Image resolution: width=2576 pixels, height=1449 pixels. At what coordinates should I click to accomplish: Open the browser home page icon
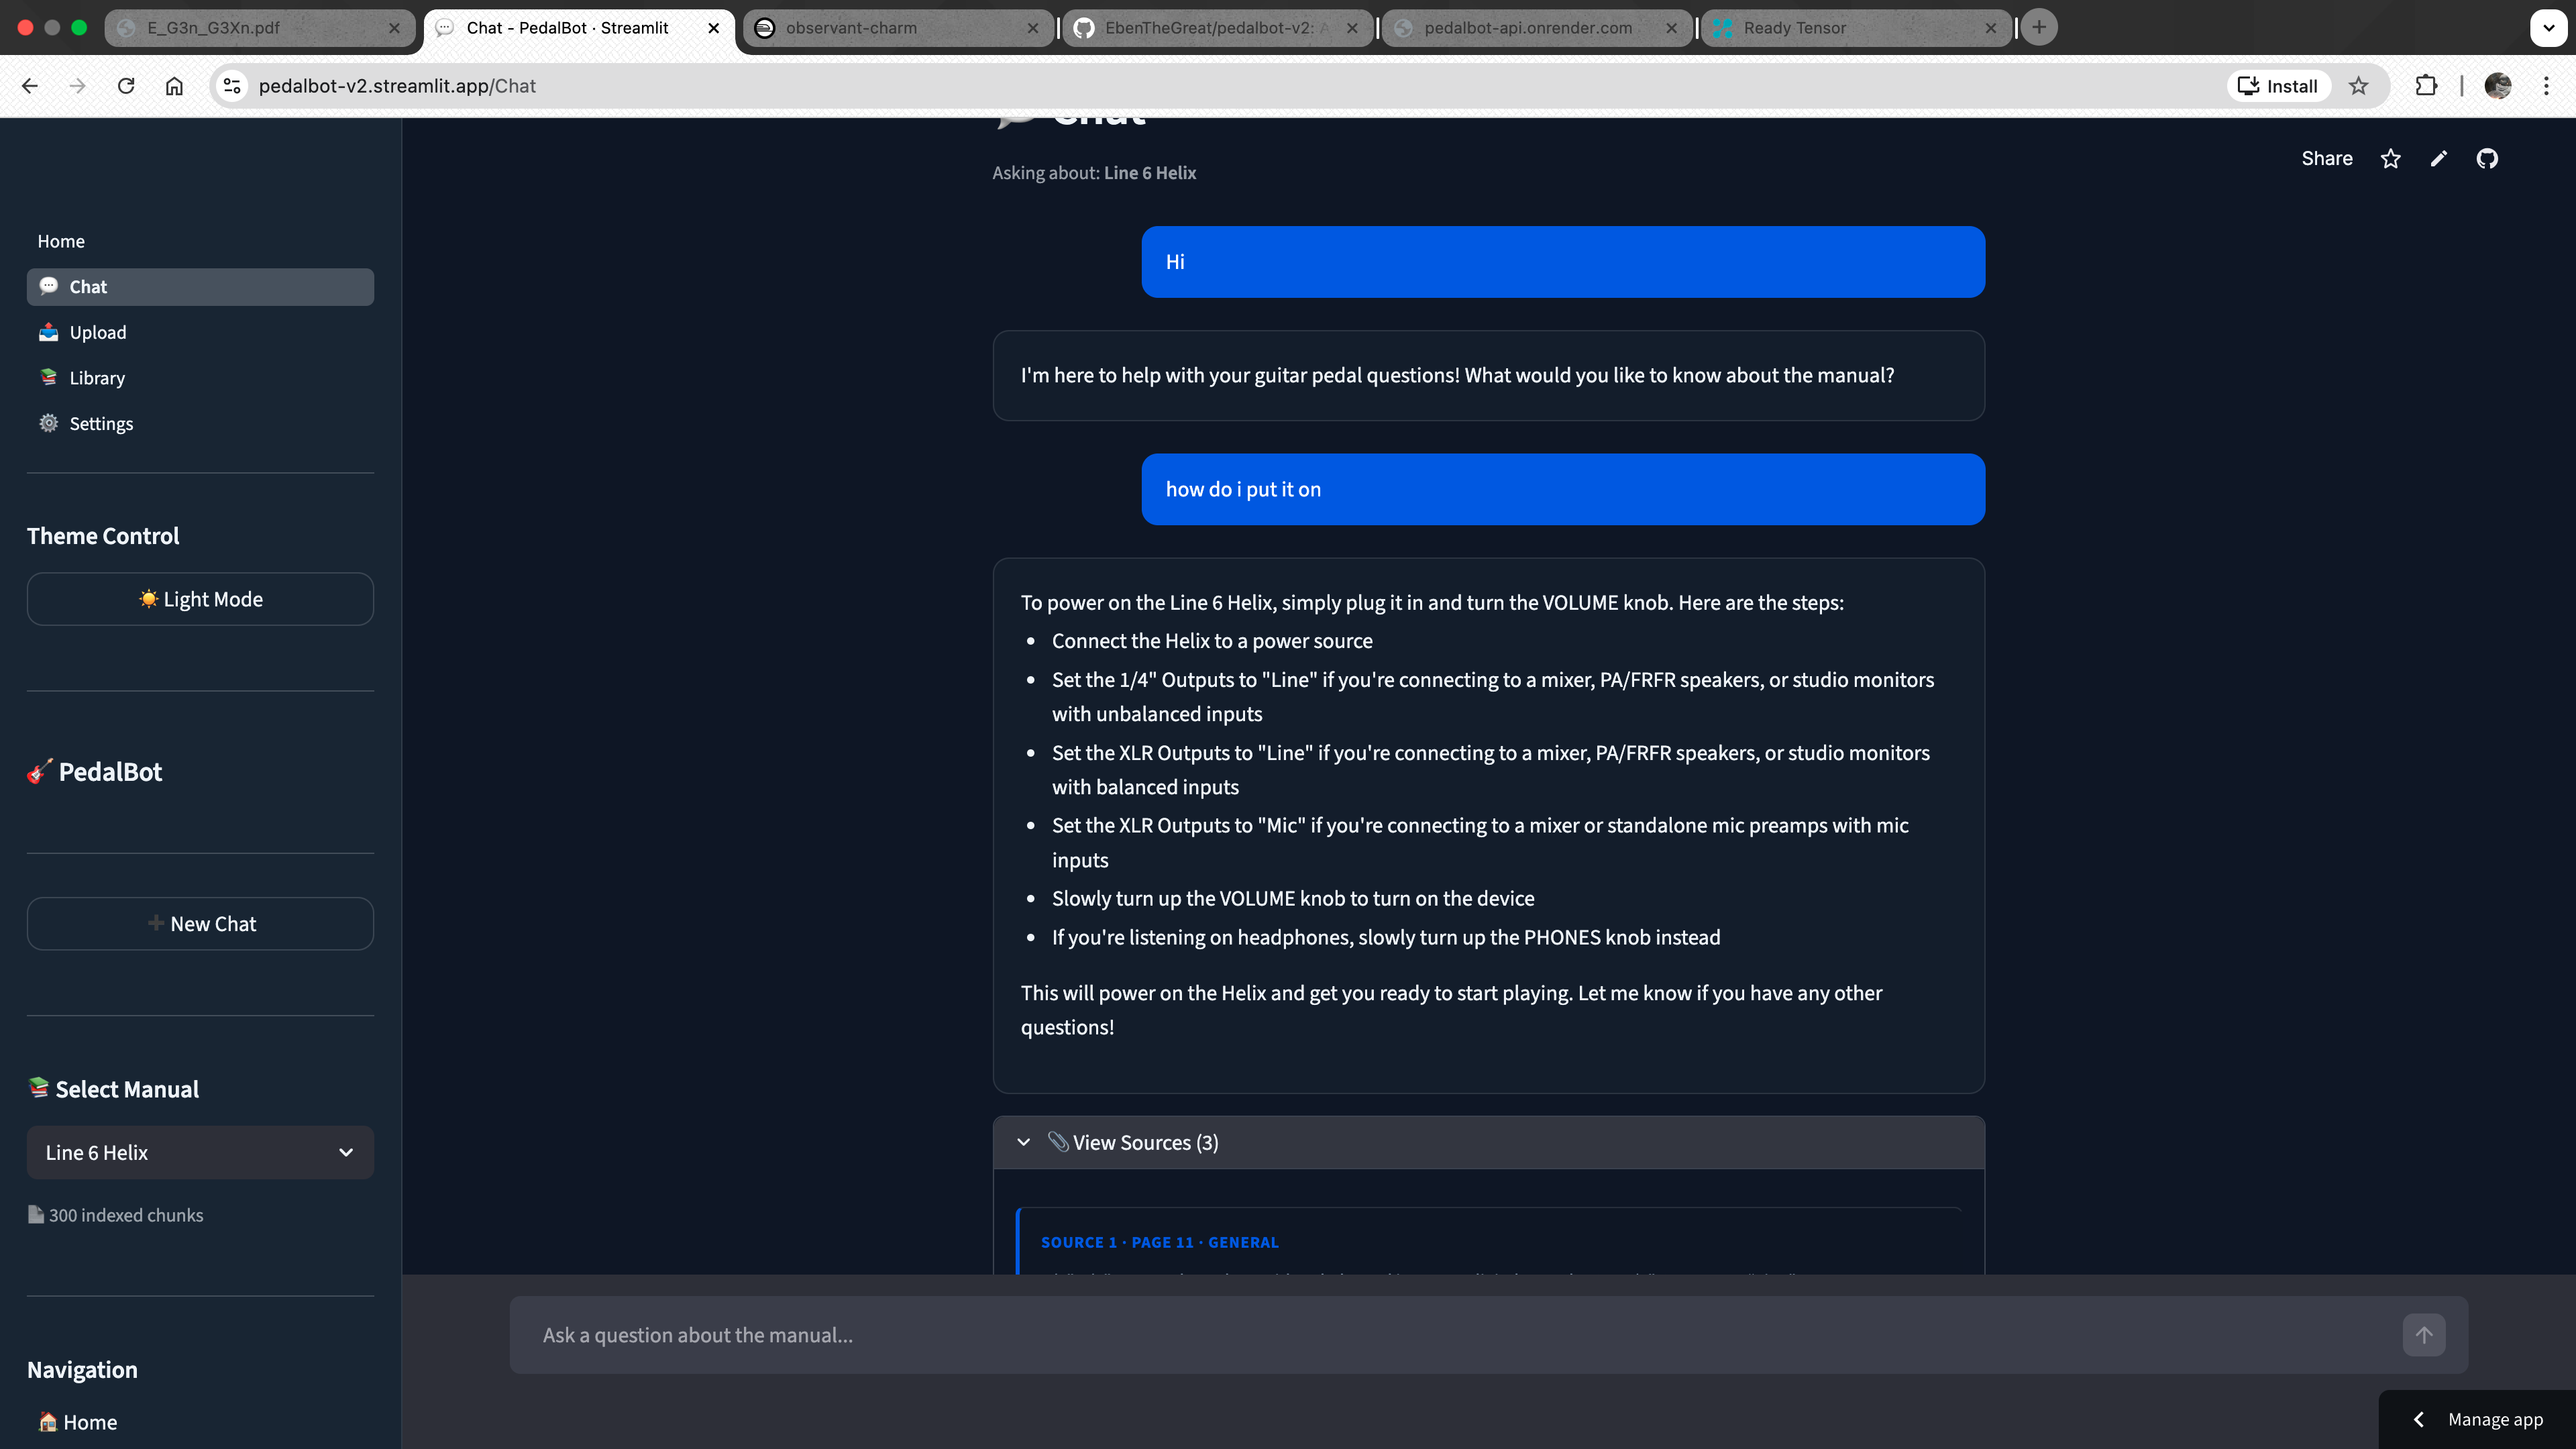(174, 86)
